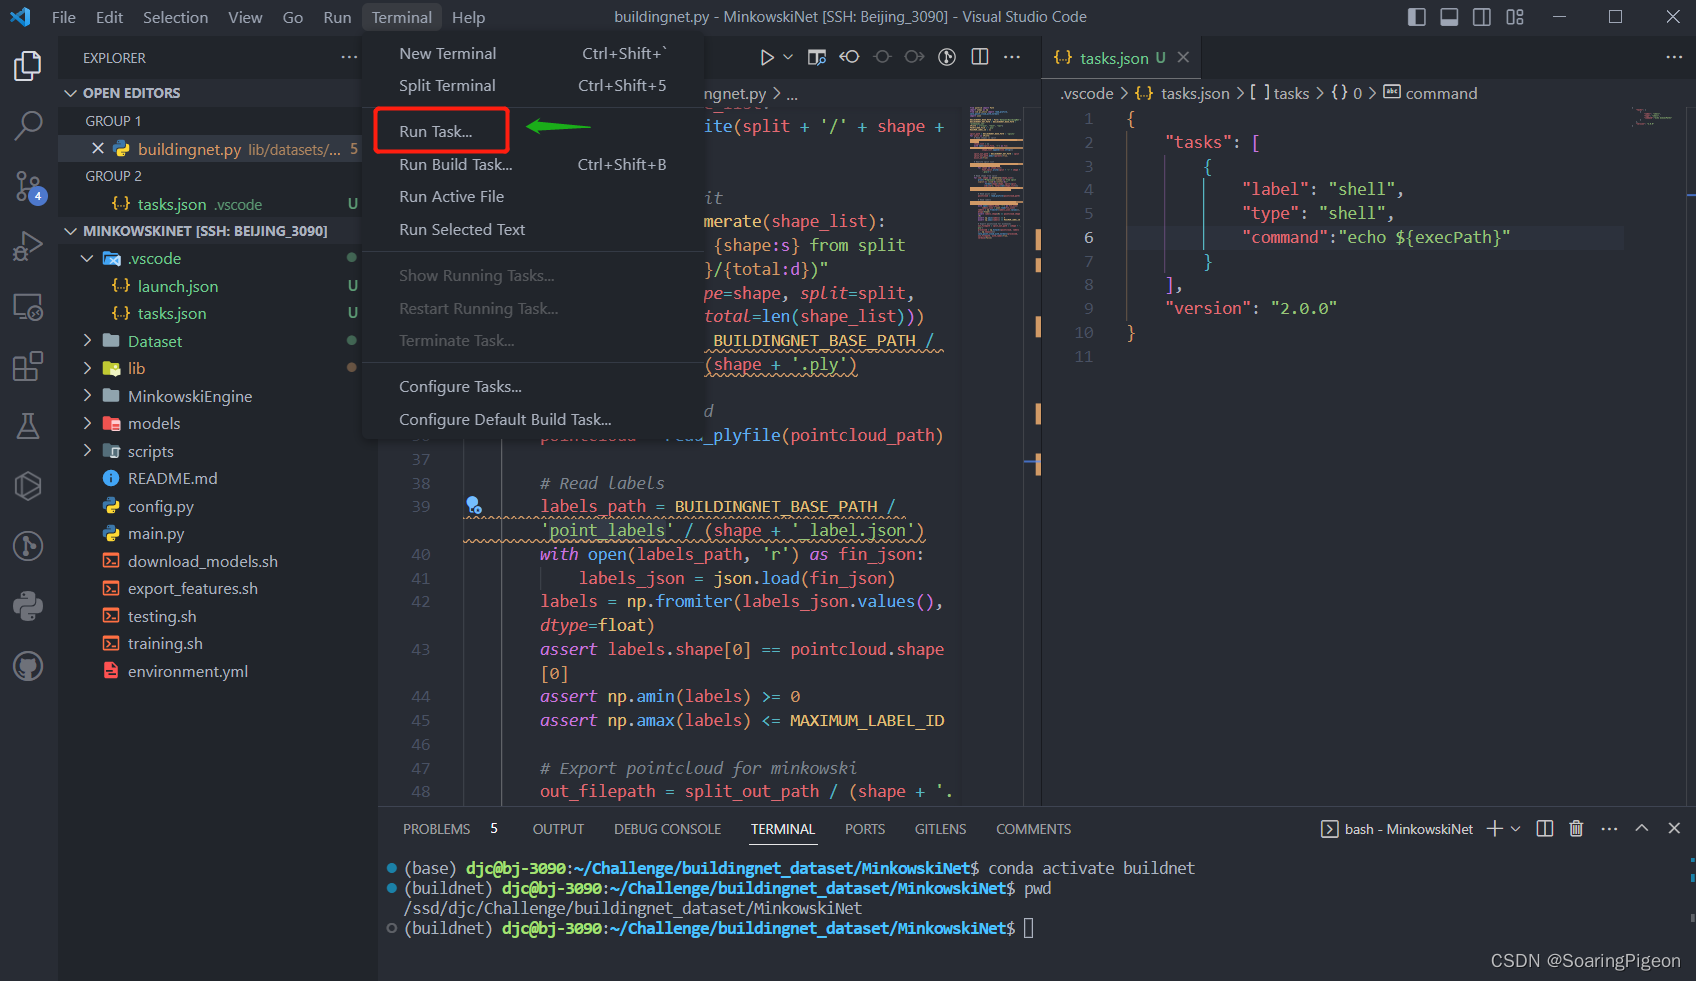This screenshot has width=1696, height=981.
Task: Close buildingnet.py in Open Editors
Action: [x=98, y=149]
